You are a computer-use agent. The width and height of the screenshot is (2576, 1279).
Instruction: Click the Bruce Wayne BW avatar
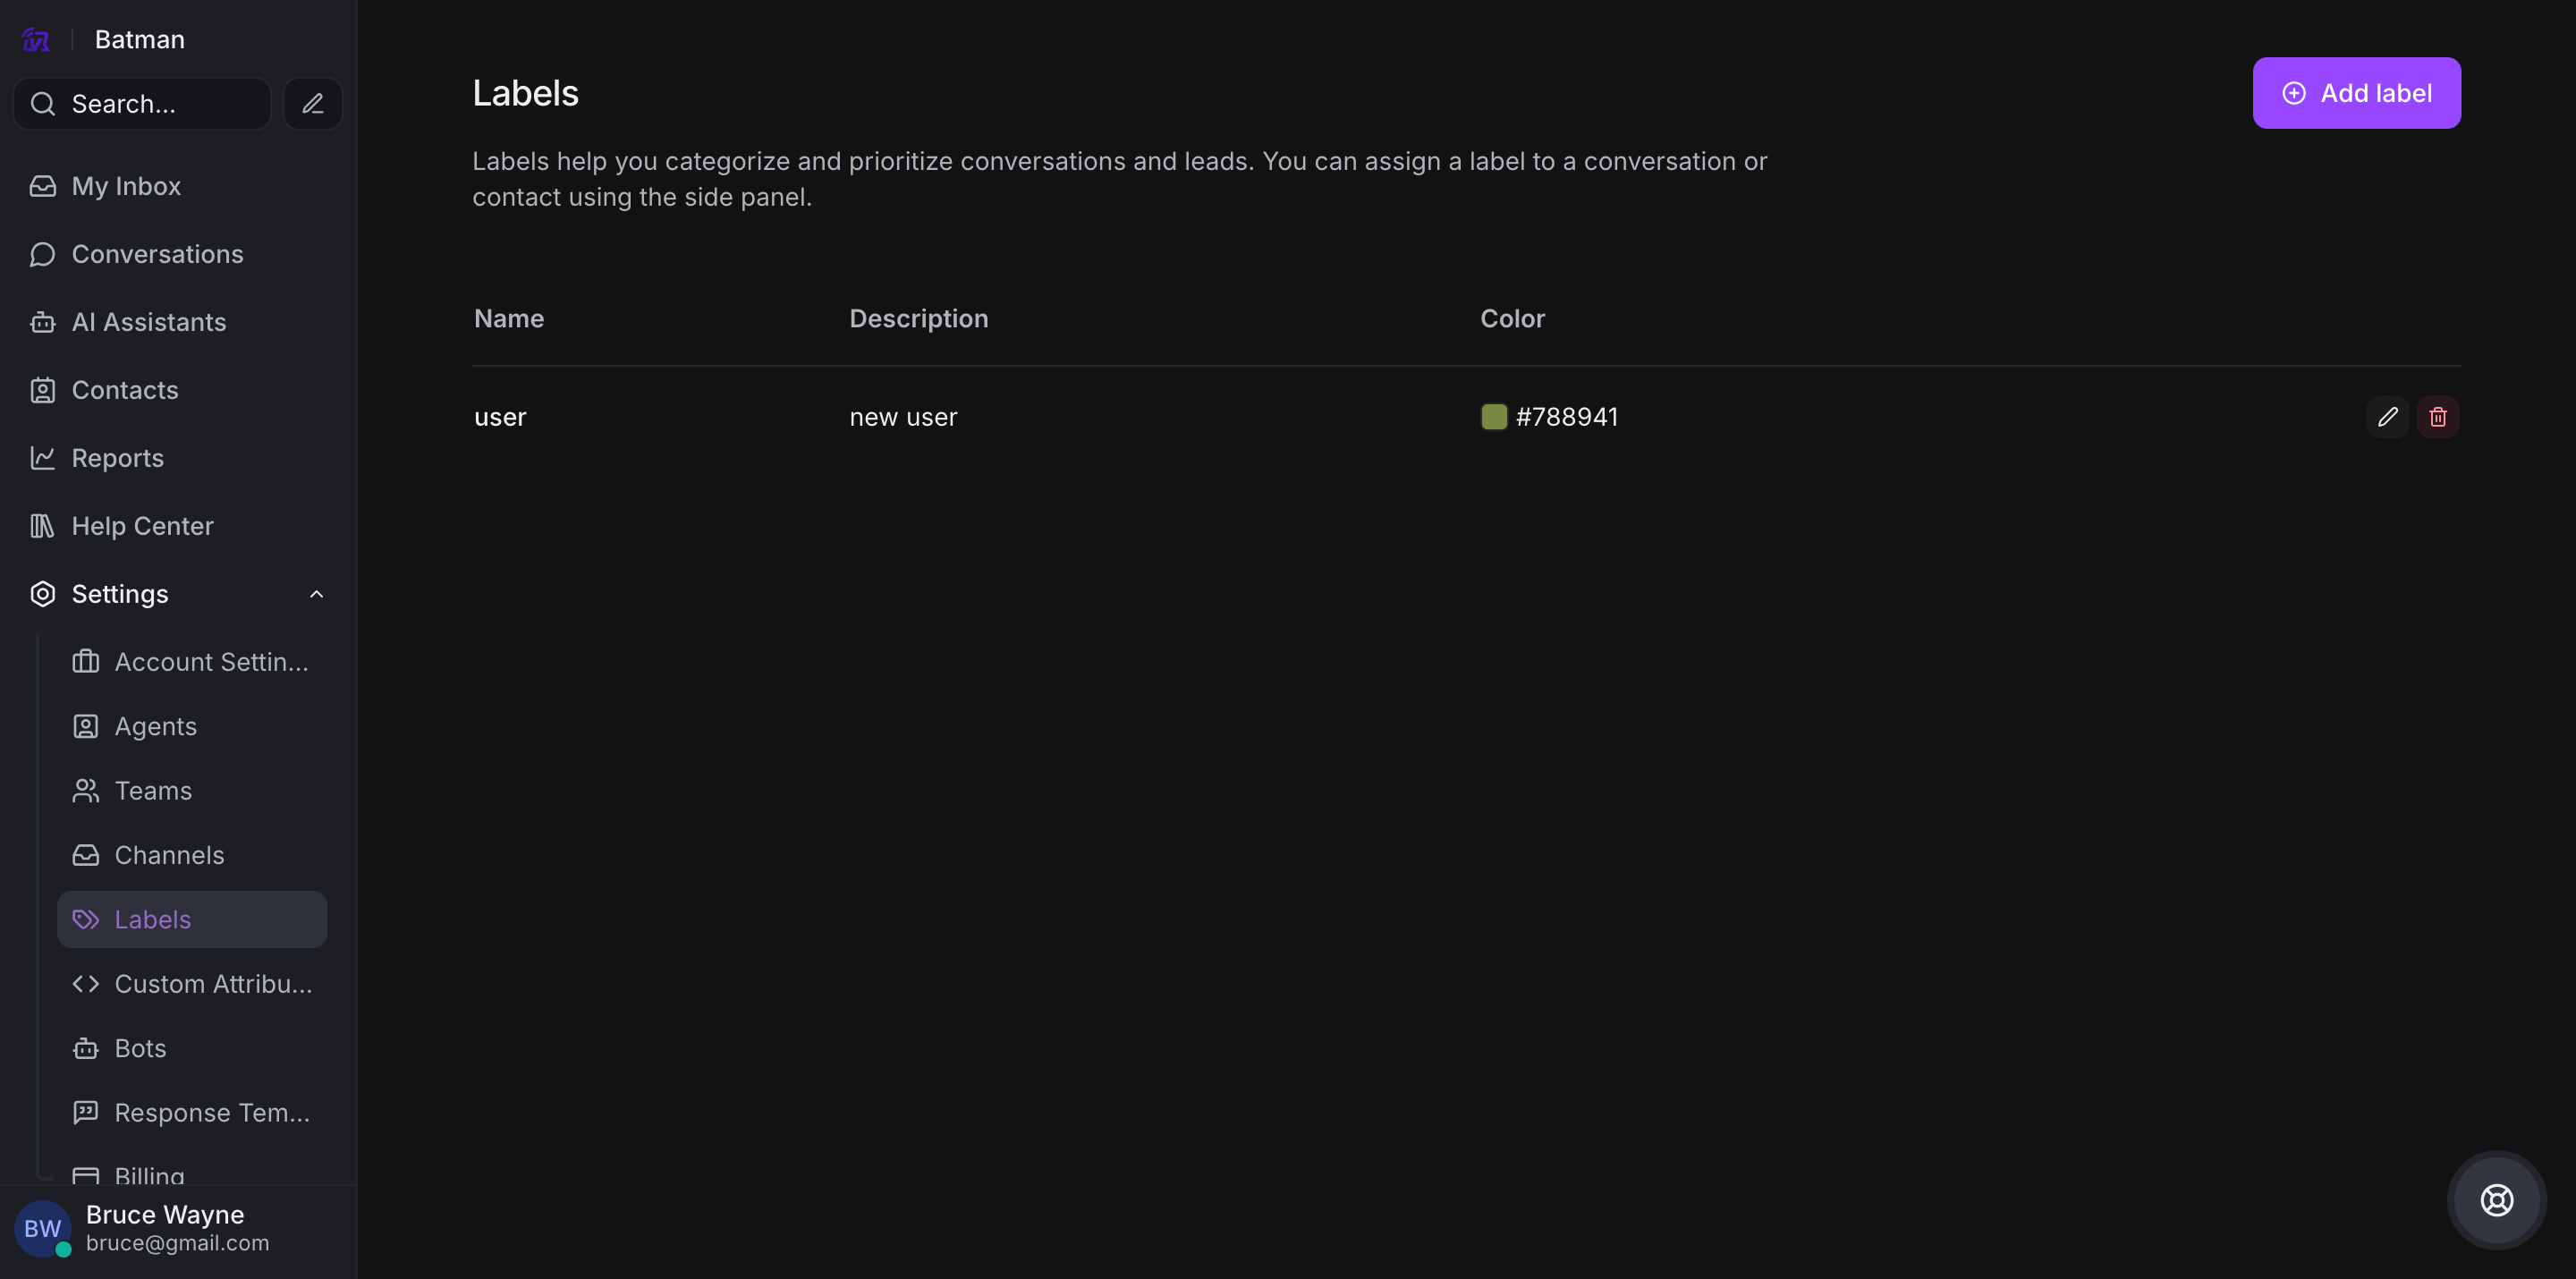click(x=42, y=1228)
